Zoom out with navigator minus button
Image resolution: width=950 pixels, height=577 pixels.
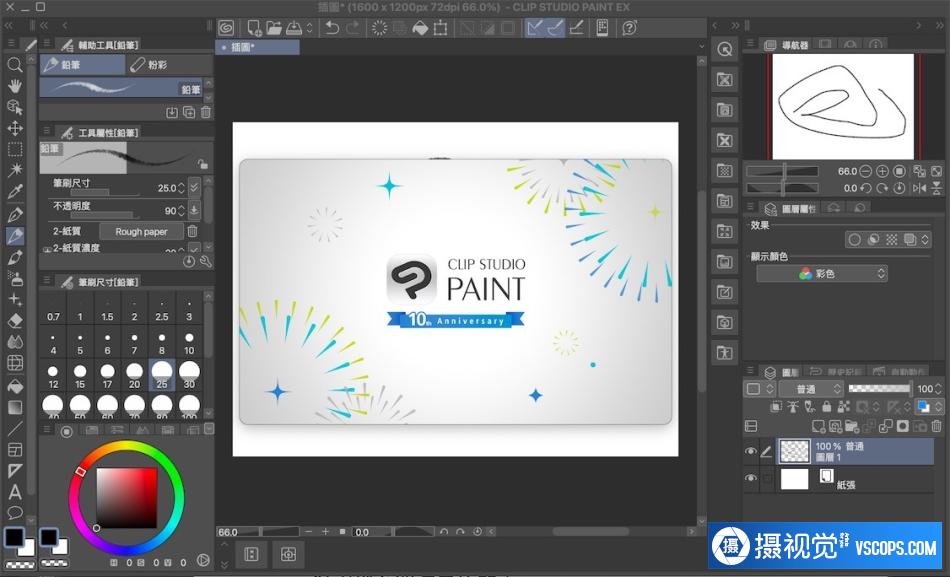[866, 172]
